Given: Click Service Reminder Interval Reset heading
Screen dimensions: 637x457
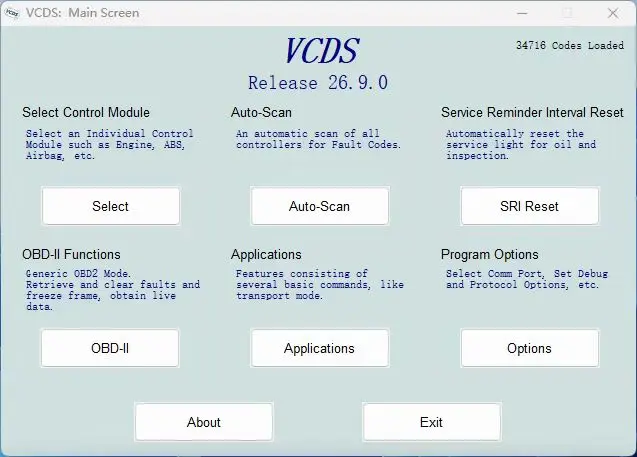Looking at the screenshot, I should (x=532, y=113).
